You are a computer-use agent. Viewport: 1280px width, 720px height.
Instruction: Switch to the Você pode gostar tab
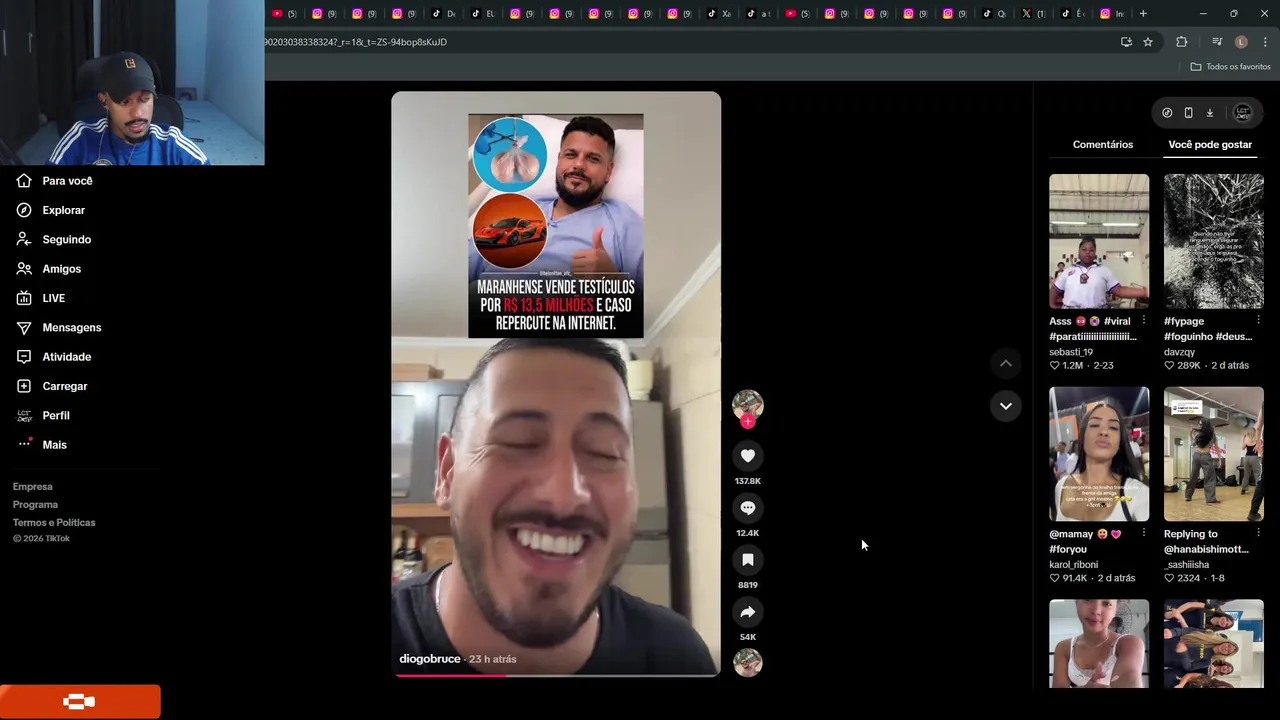click(1210, 145)
